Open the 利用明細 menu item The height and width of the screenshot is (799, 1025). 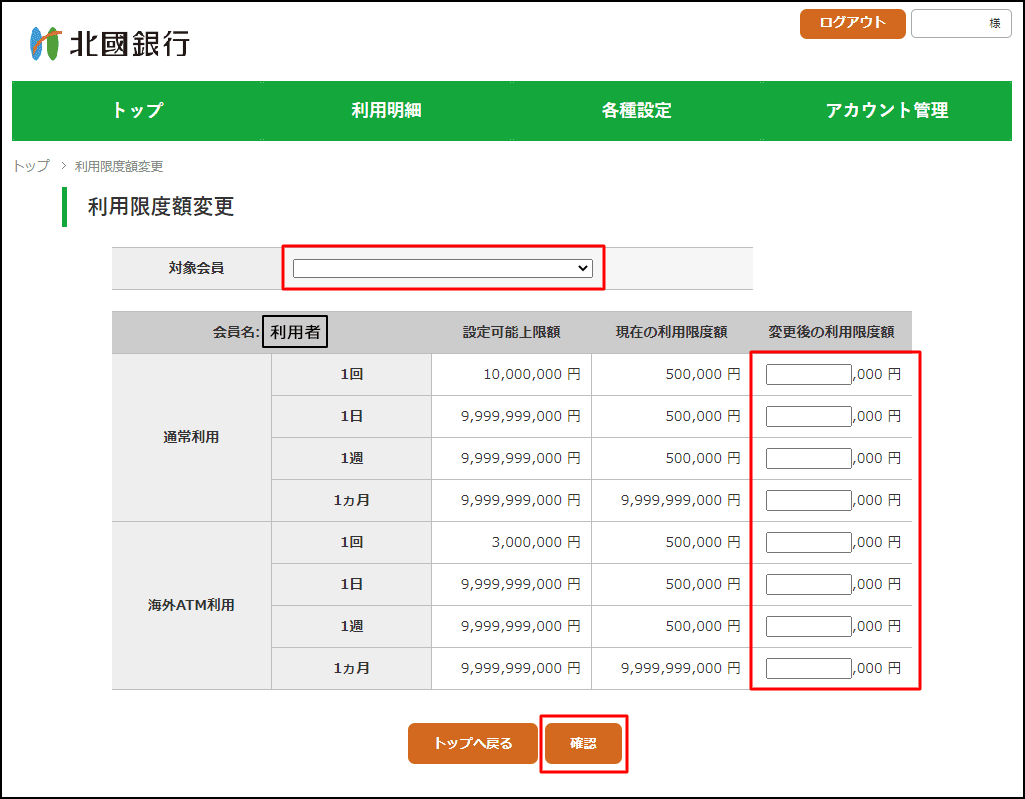(386, 111)
